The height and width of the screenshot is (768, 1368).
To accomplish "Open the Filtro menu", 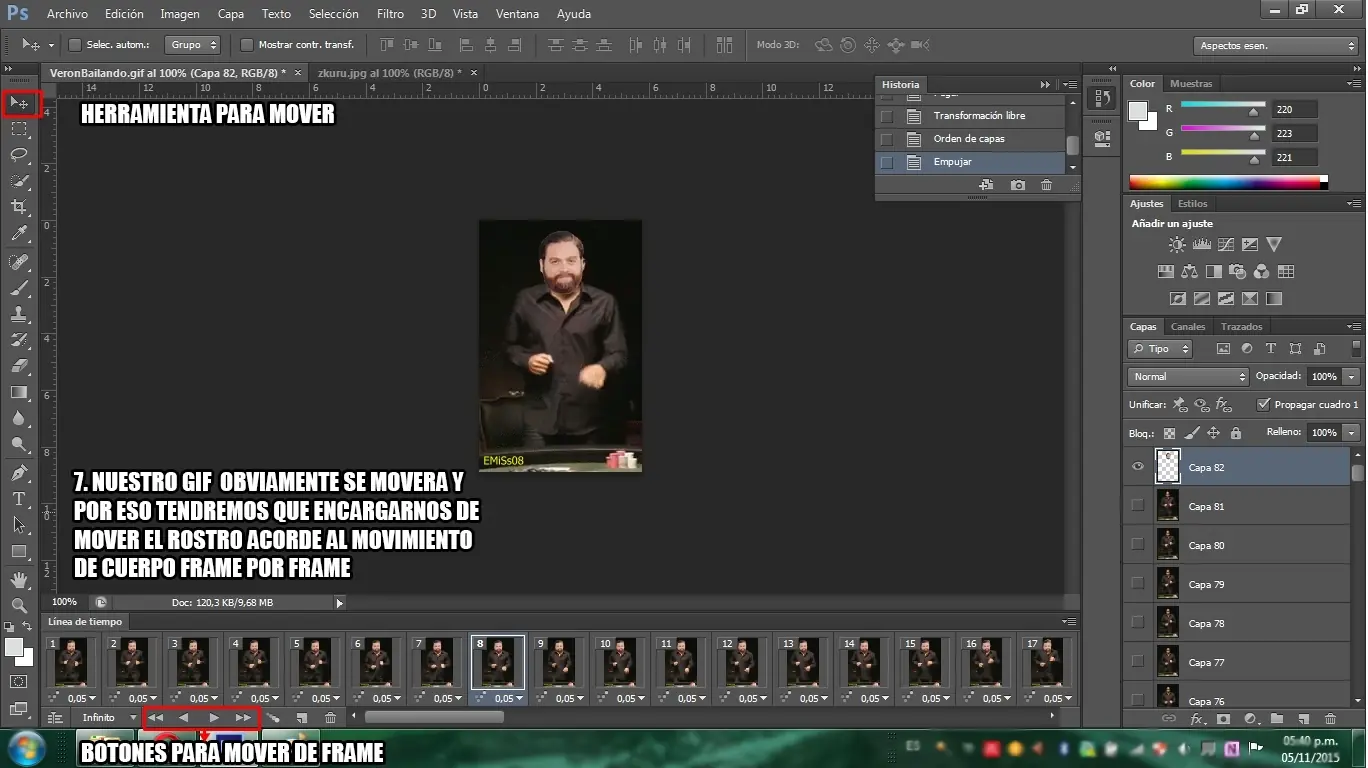I will (390, 14).
